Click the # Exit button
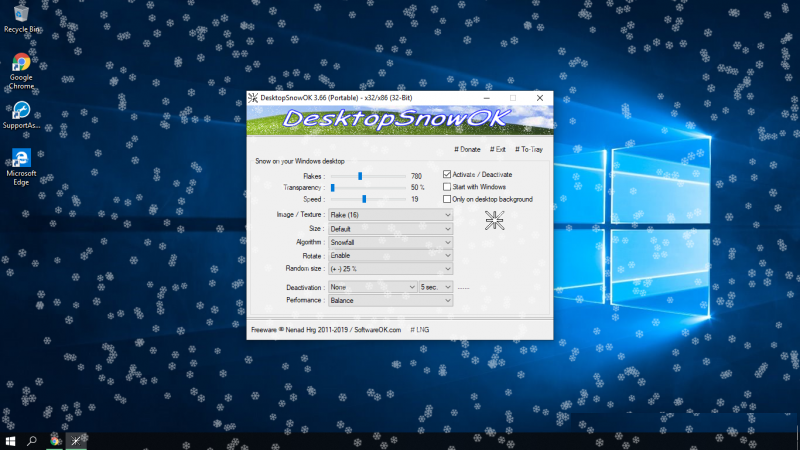Screen dimensions: 800x450 497,149
